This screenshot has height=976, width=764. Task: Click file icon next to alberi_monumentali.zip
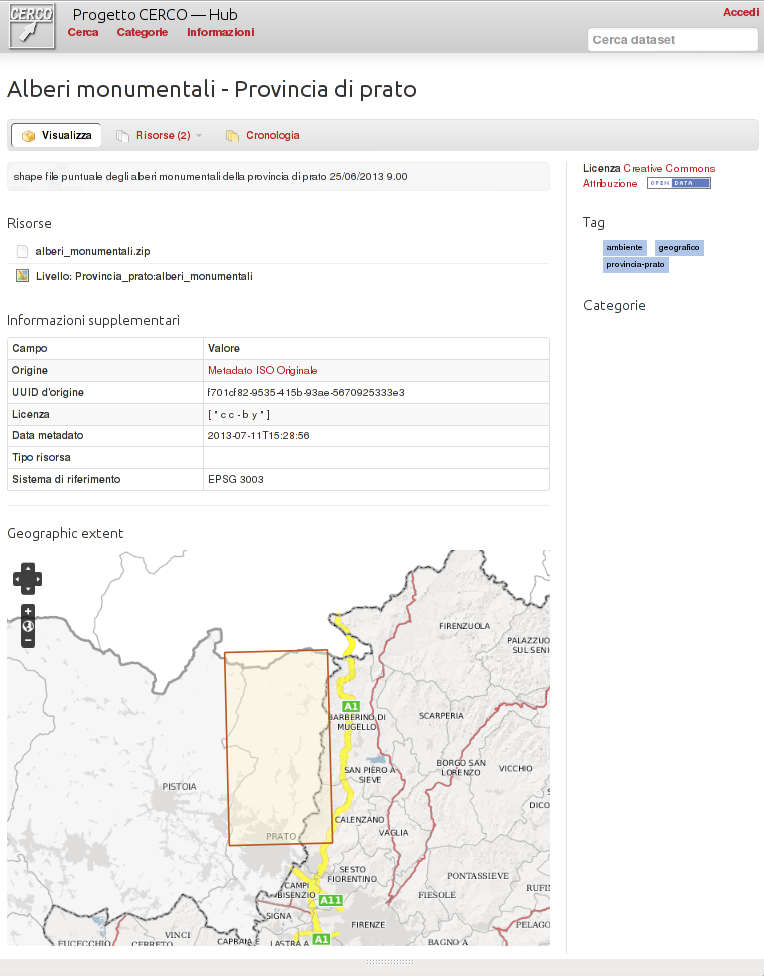tap(22, 251)
